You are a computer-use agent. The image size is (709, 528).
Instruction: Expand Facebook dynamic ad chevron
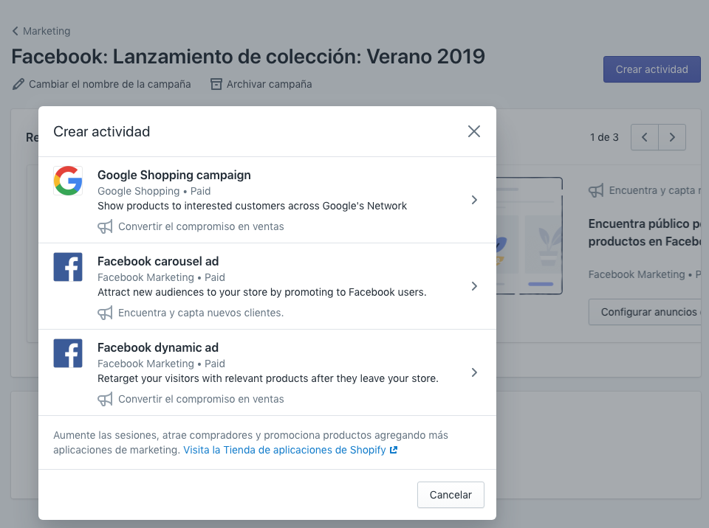[x=474, y=372]
